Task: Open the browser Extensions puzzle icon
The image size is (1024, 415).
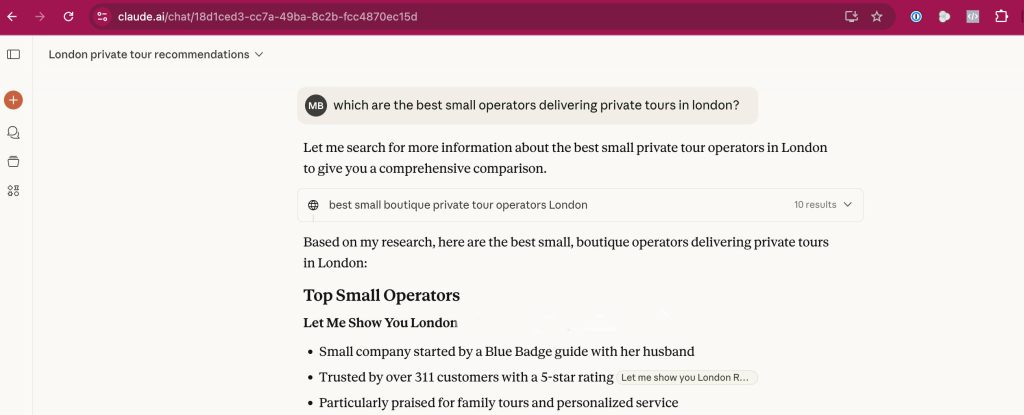Action: (x=1001, y=16)
